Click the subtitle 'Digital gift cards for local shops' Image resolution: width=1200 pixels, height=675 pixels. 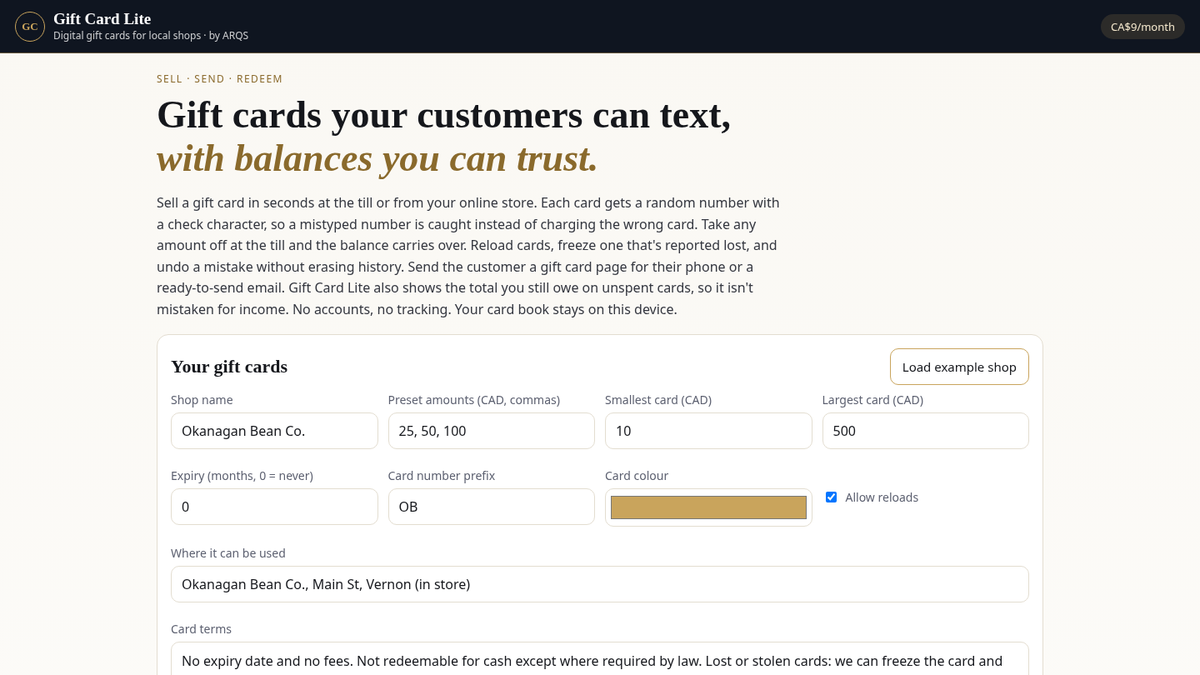click(128, 36)
